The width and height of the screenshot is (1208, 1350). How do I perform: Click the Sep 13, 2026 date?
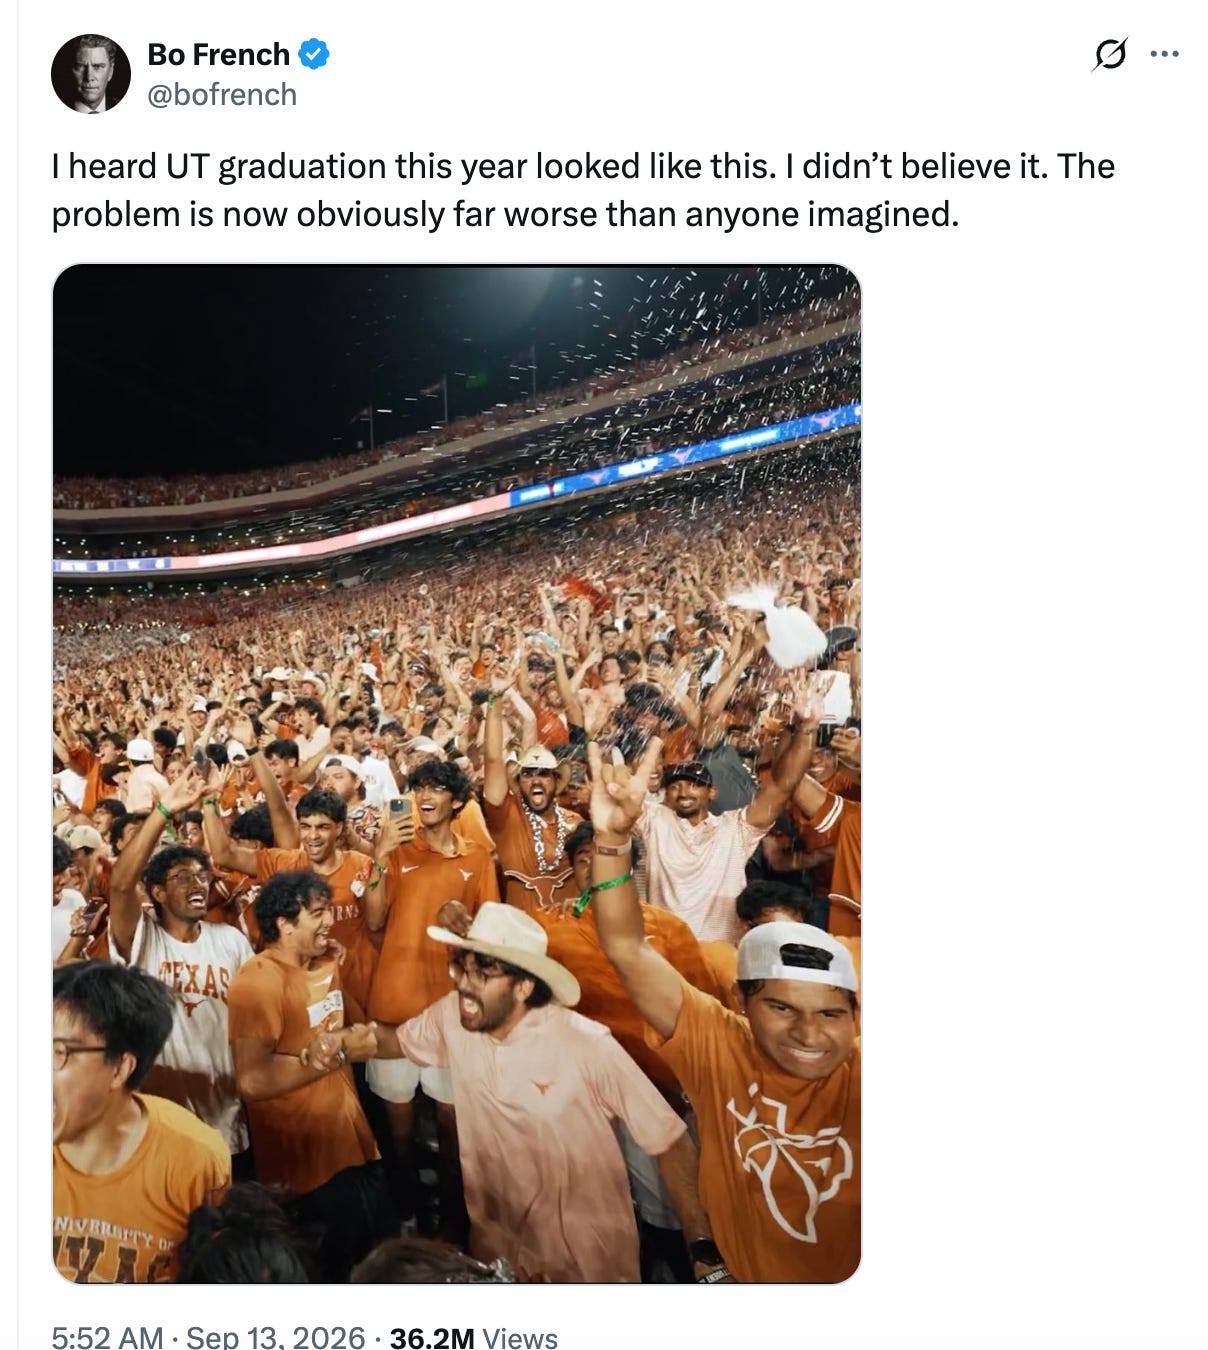(276, 1337)
